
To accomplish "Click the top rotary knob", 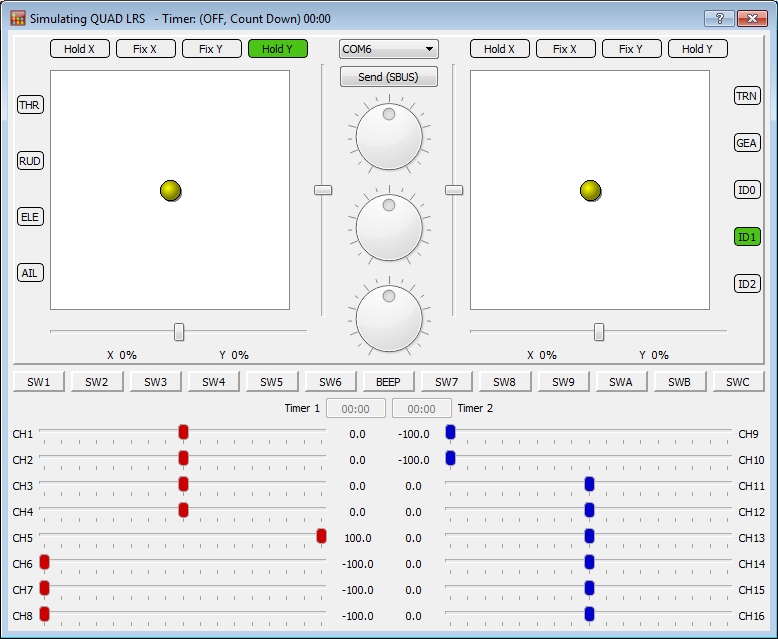I will tap(389, 136).
